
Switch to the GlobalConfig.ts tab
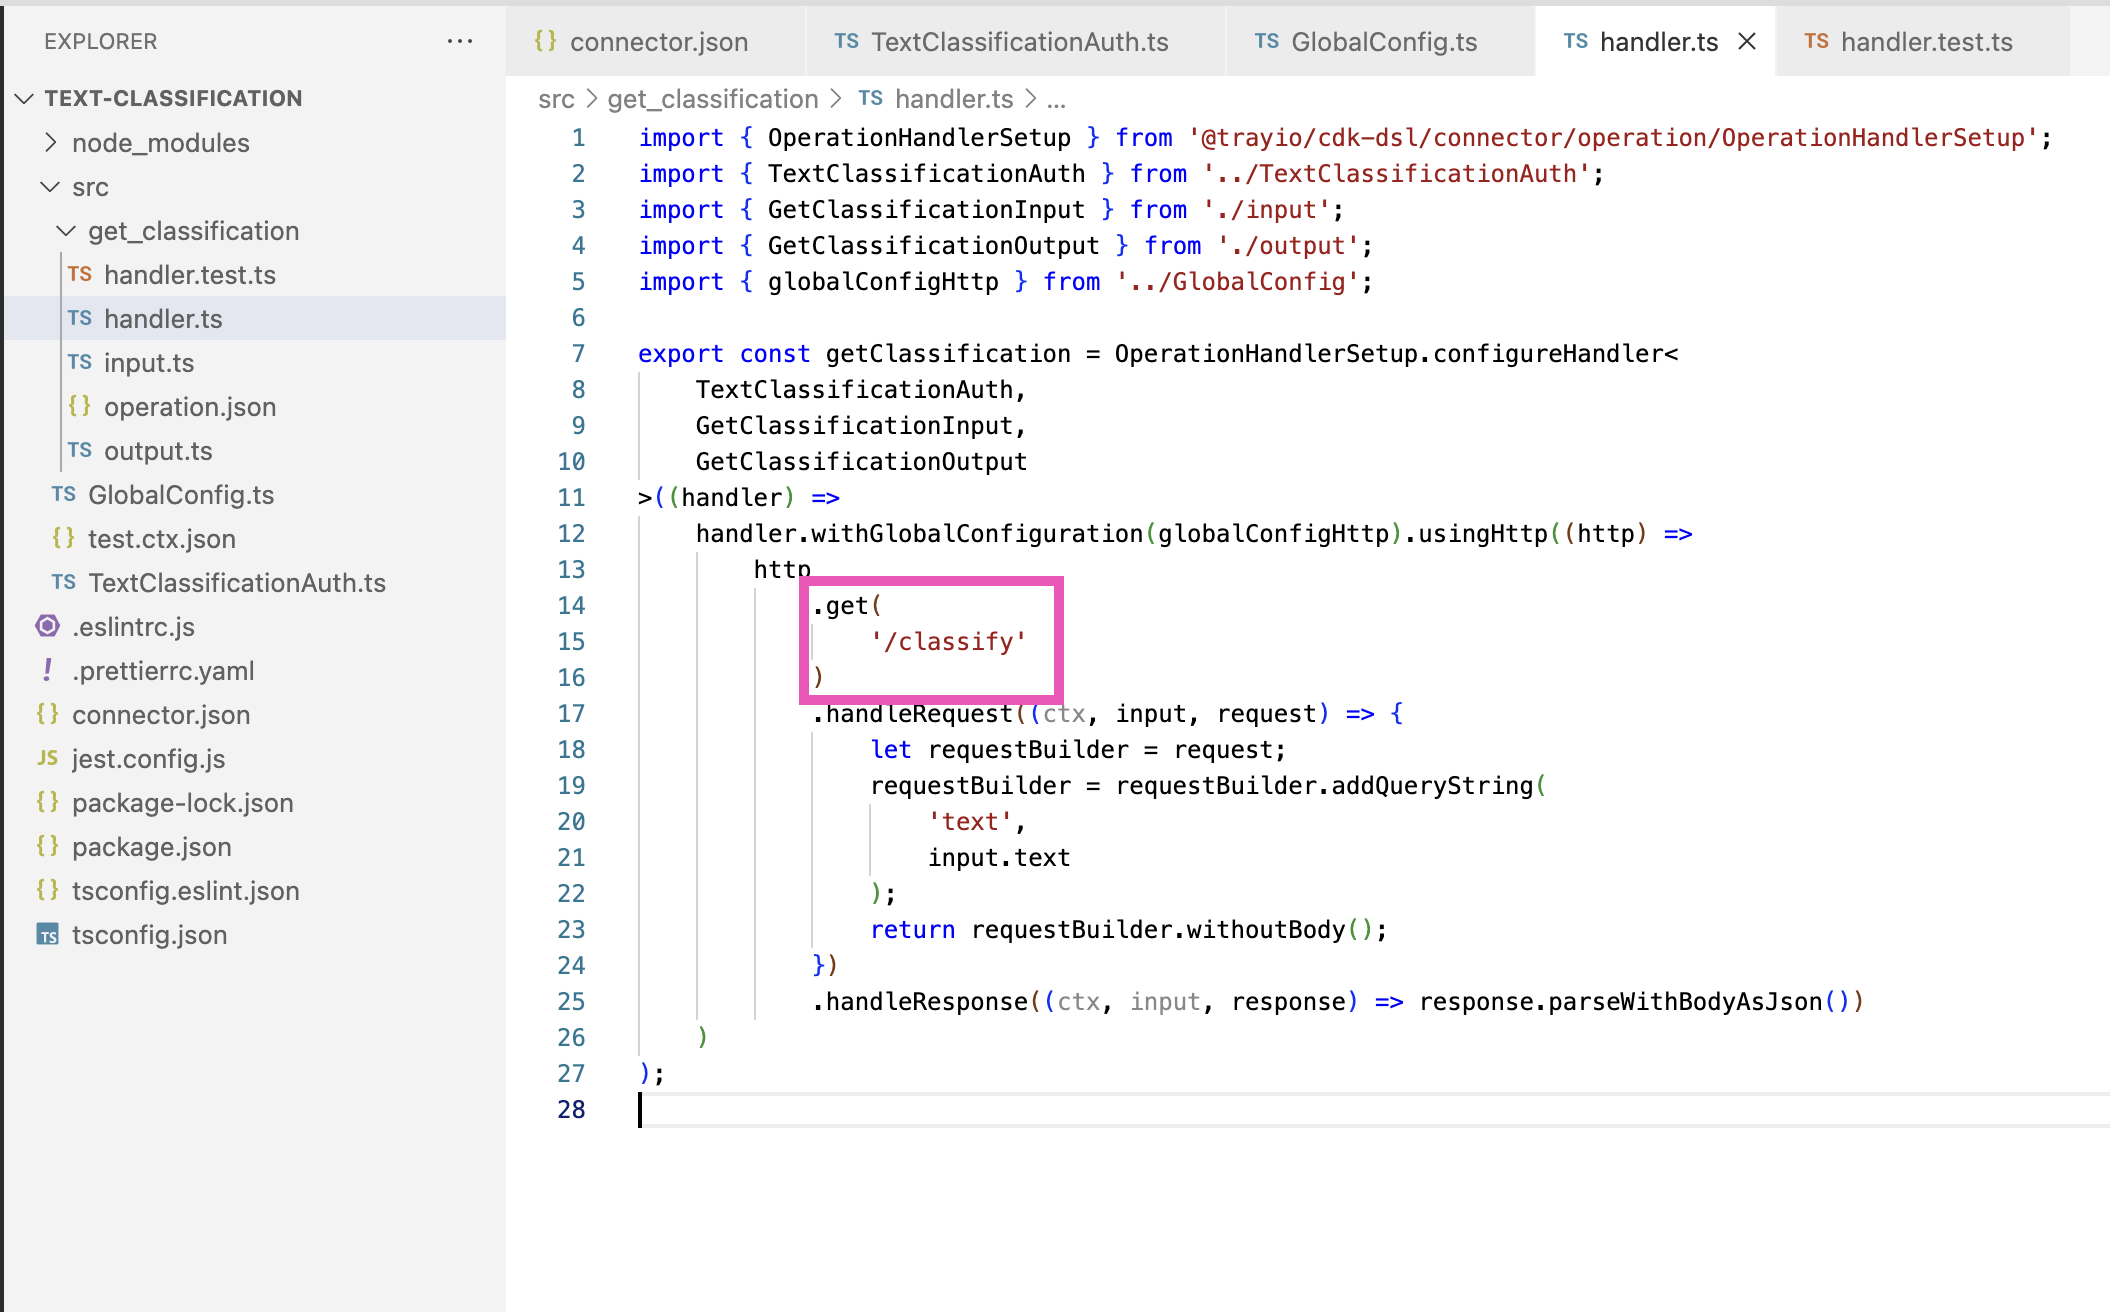(x=1383, y=42)
